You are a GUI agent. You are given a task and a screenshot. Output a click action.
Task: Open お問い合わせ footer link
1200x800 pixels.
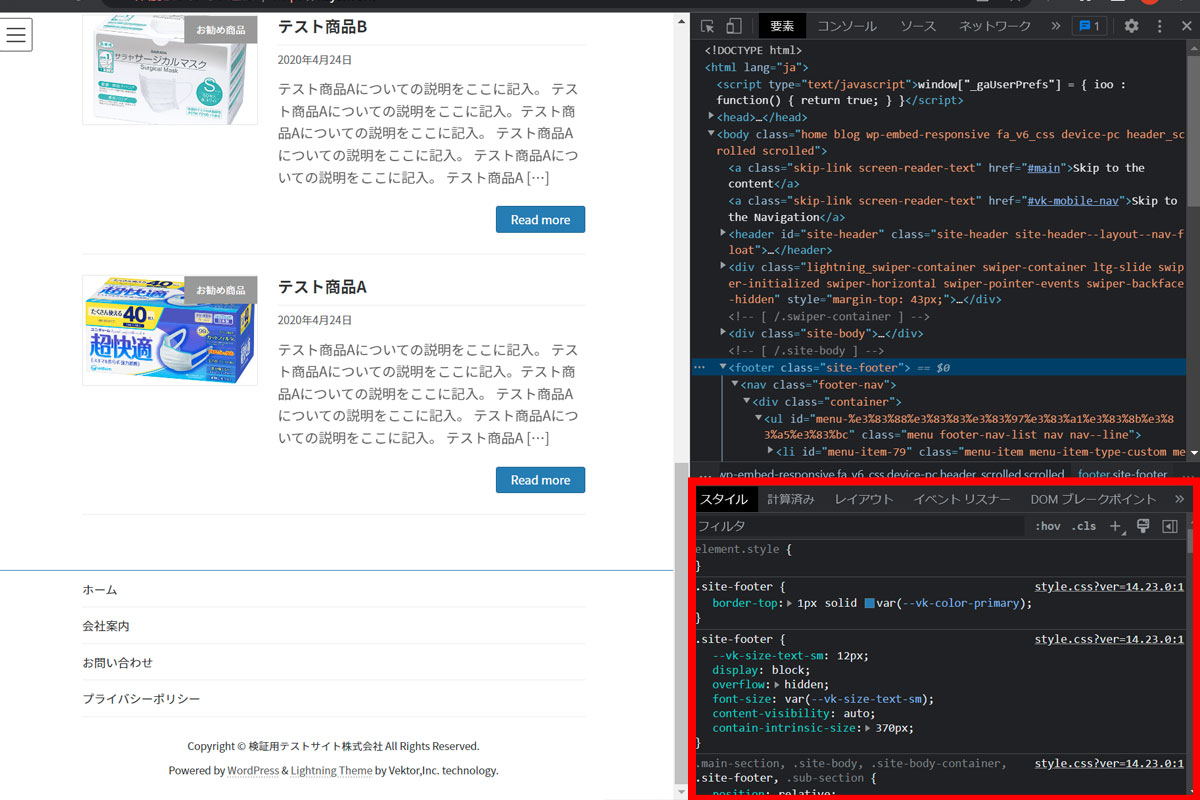[x=118, y=662]
